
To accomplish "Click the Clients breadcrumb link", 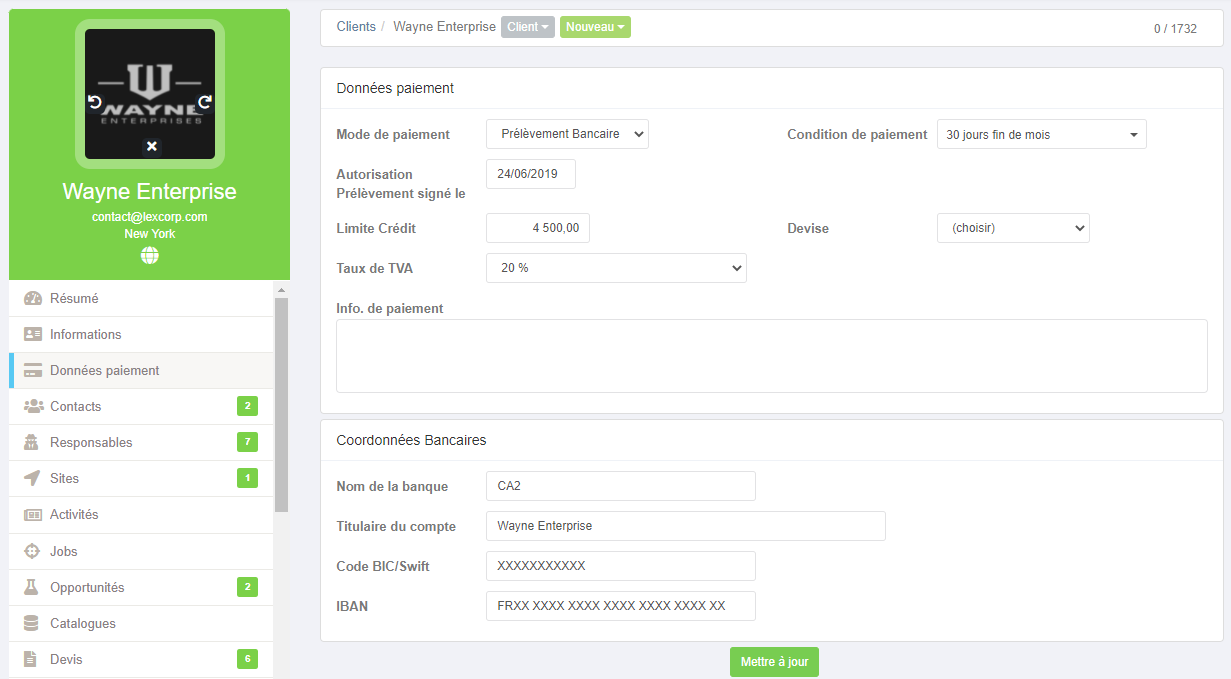I will pos(356,27).
